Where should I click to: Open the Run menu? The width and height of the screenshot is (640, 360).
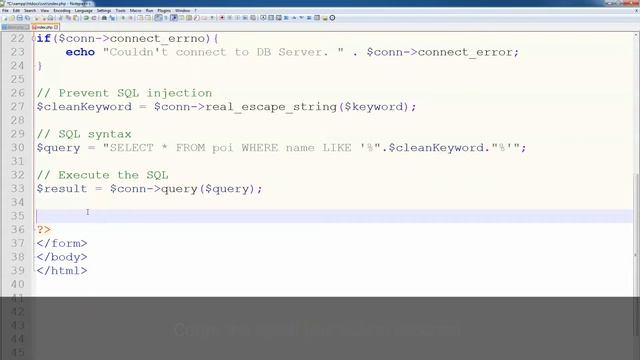tap(149, 11)
